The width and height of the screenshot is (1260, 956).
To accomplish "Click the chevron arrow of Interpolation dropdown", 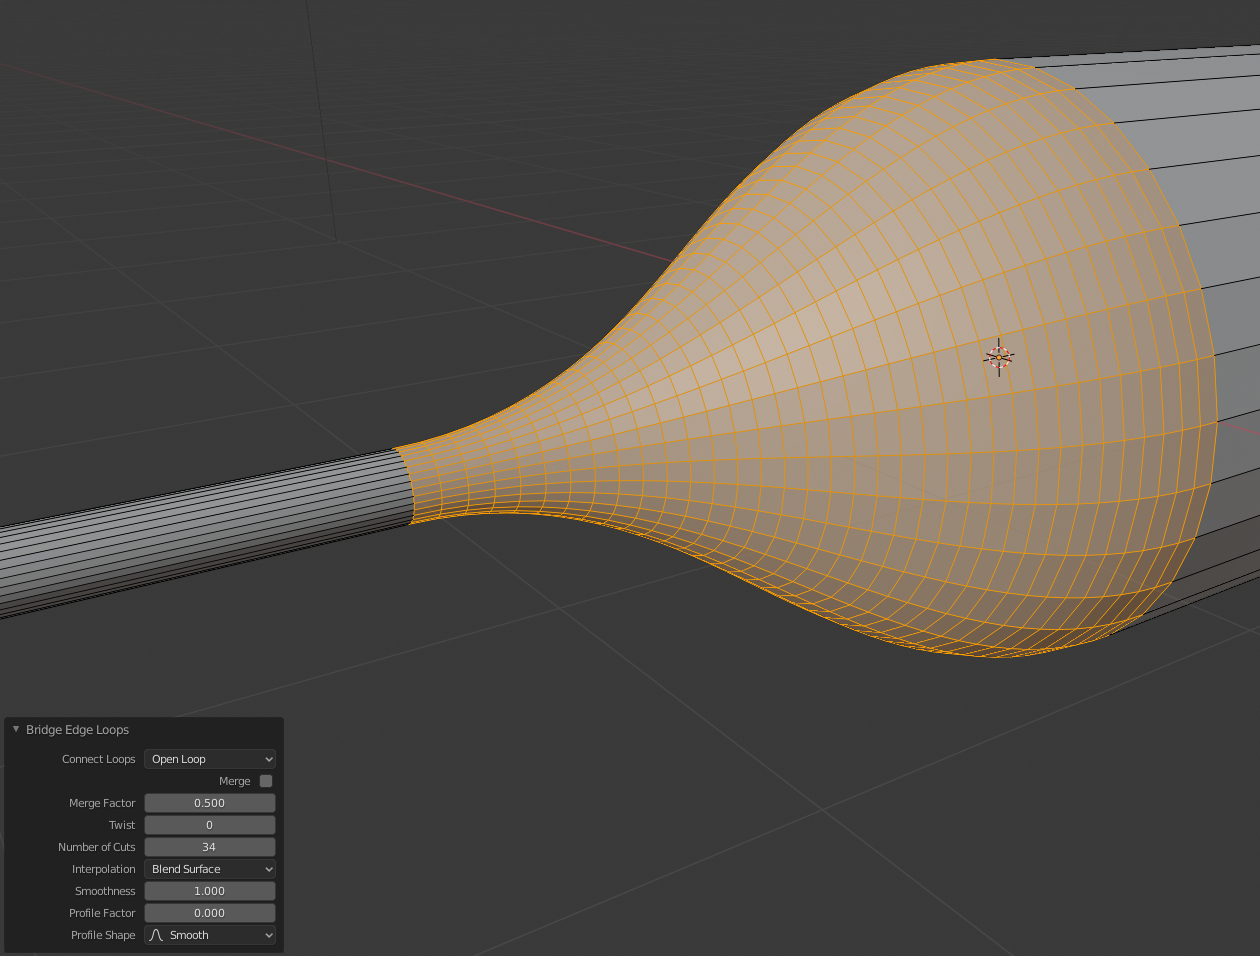I will (268, 869).
